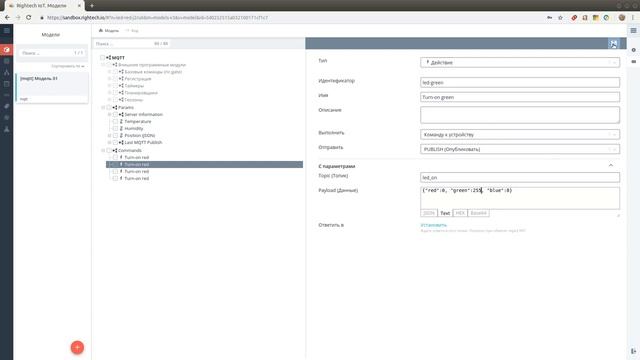Click the sidebar icon directly below Models

[x=7, y=61]
